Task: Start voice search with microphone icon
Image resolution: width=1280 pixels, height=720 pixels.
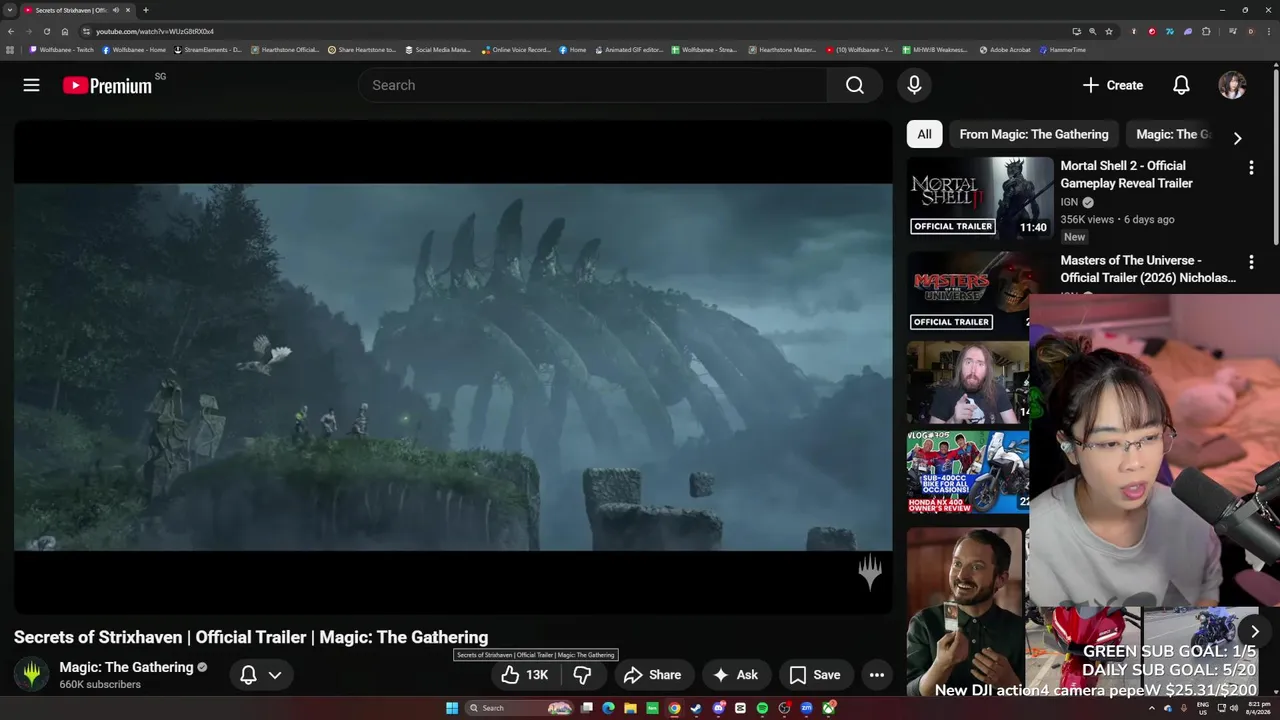Action: click(914, 85)
